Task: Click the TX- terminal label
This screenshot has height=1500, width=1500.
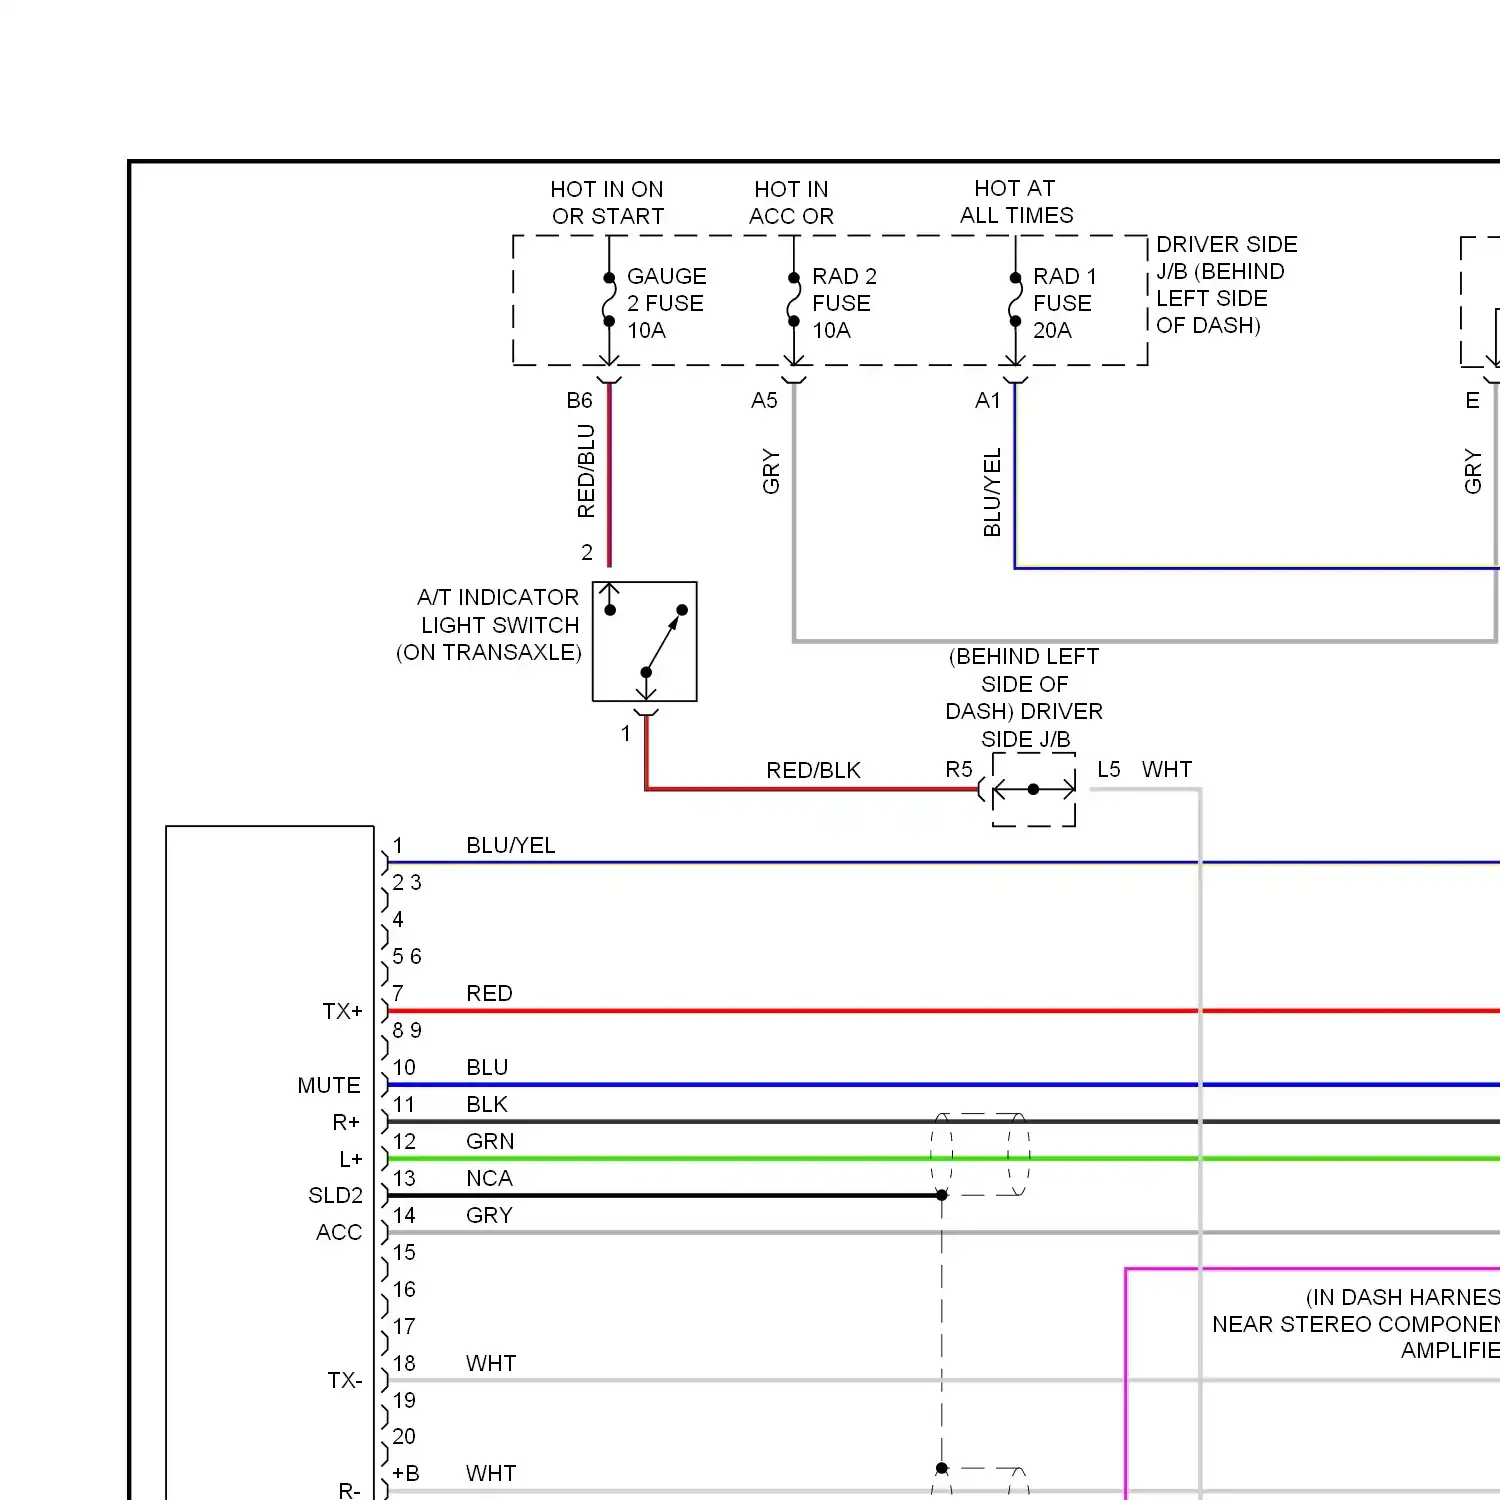Action: click(344, 1380)
